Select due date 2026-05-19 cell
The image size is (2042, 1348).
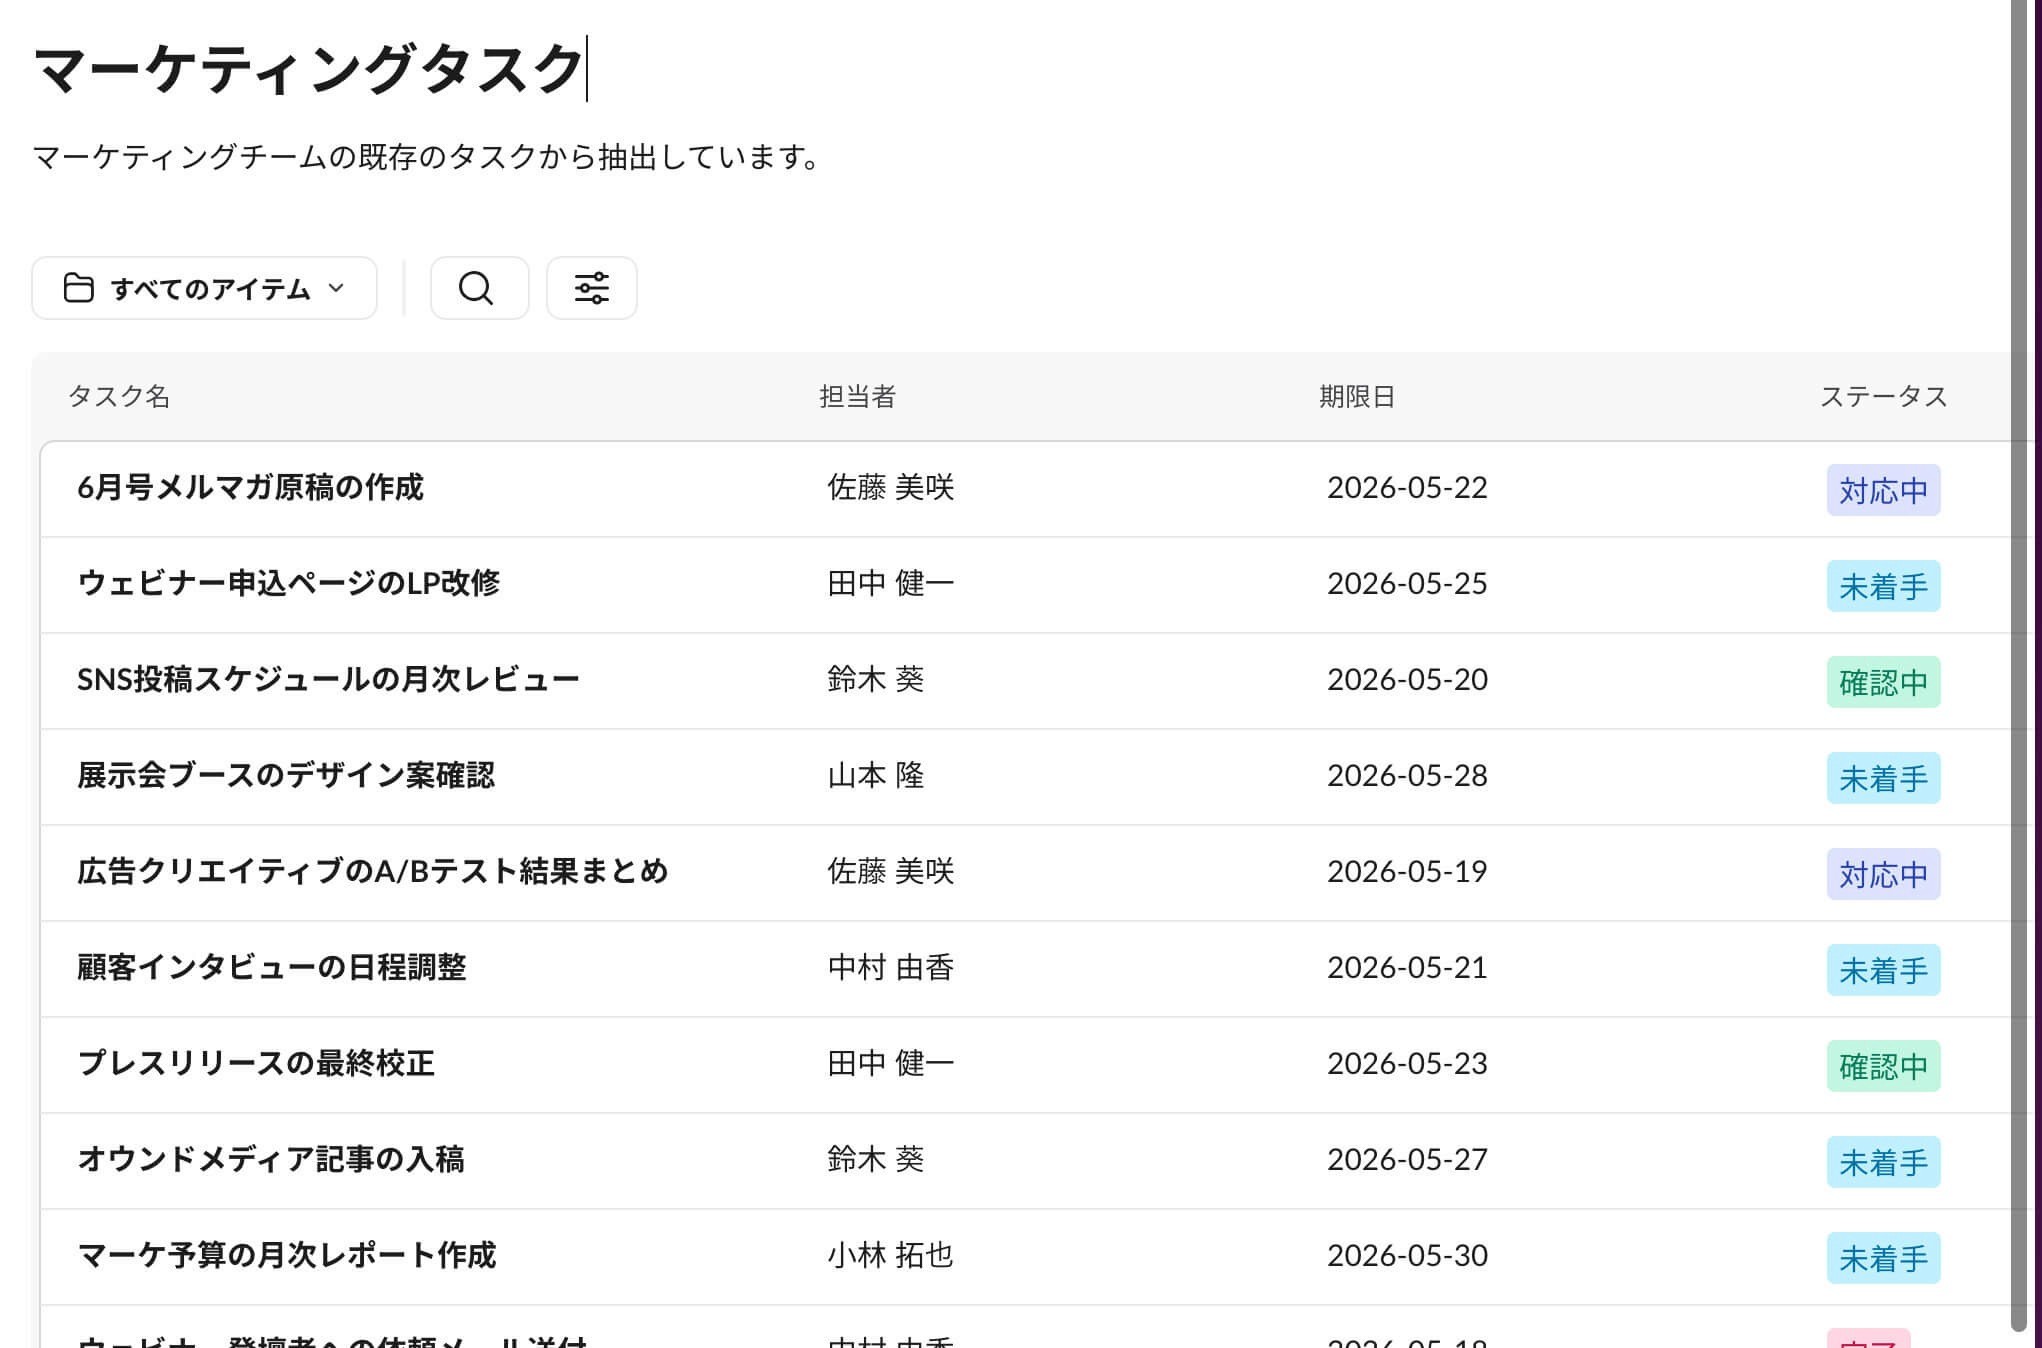tap(1407, 871)
